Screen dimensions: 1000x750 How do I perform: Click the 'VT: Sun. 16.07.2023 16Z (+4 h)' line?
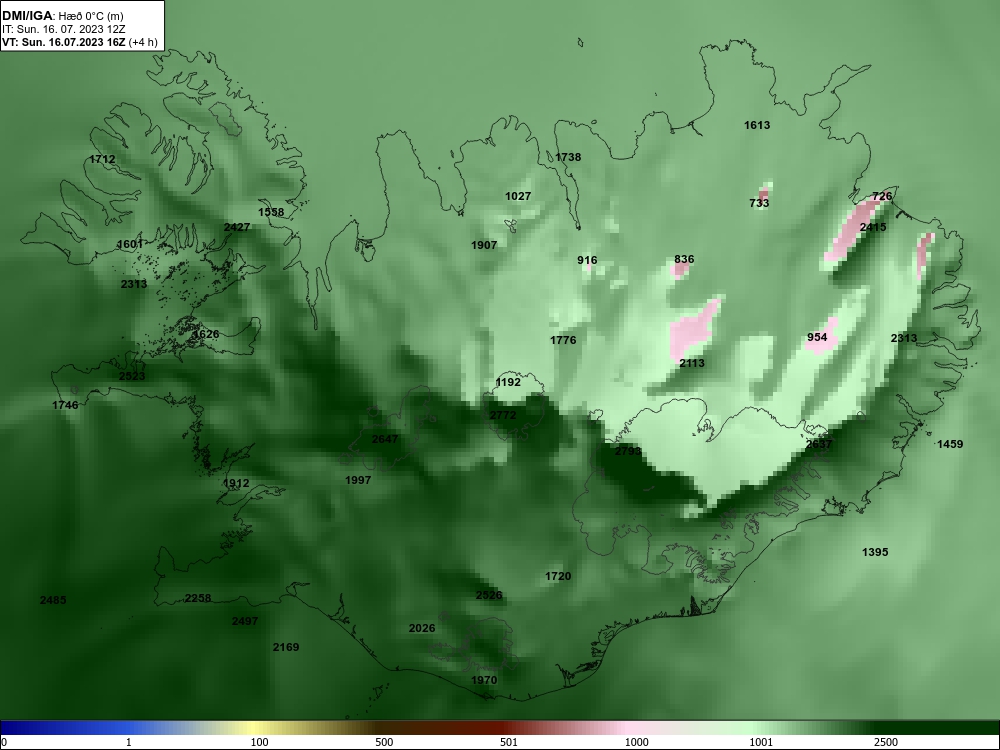[80, 42]
